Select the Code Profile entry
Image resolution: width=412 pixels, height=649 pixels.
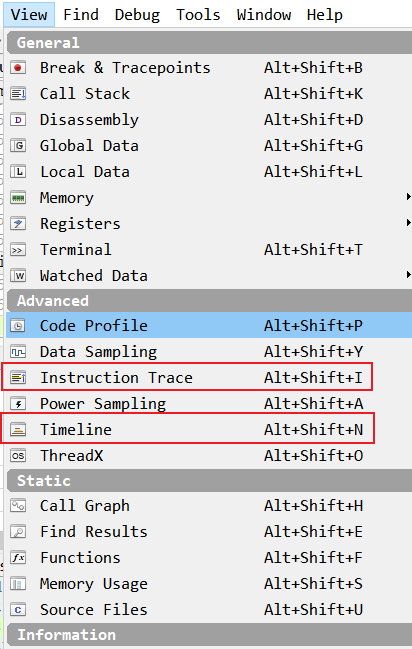[x=209, y=325]
